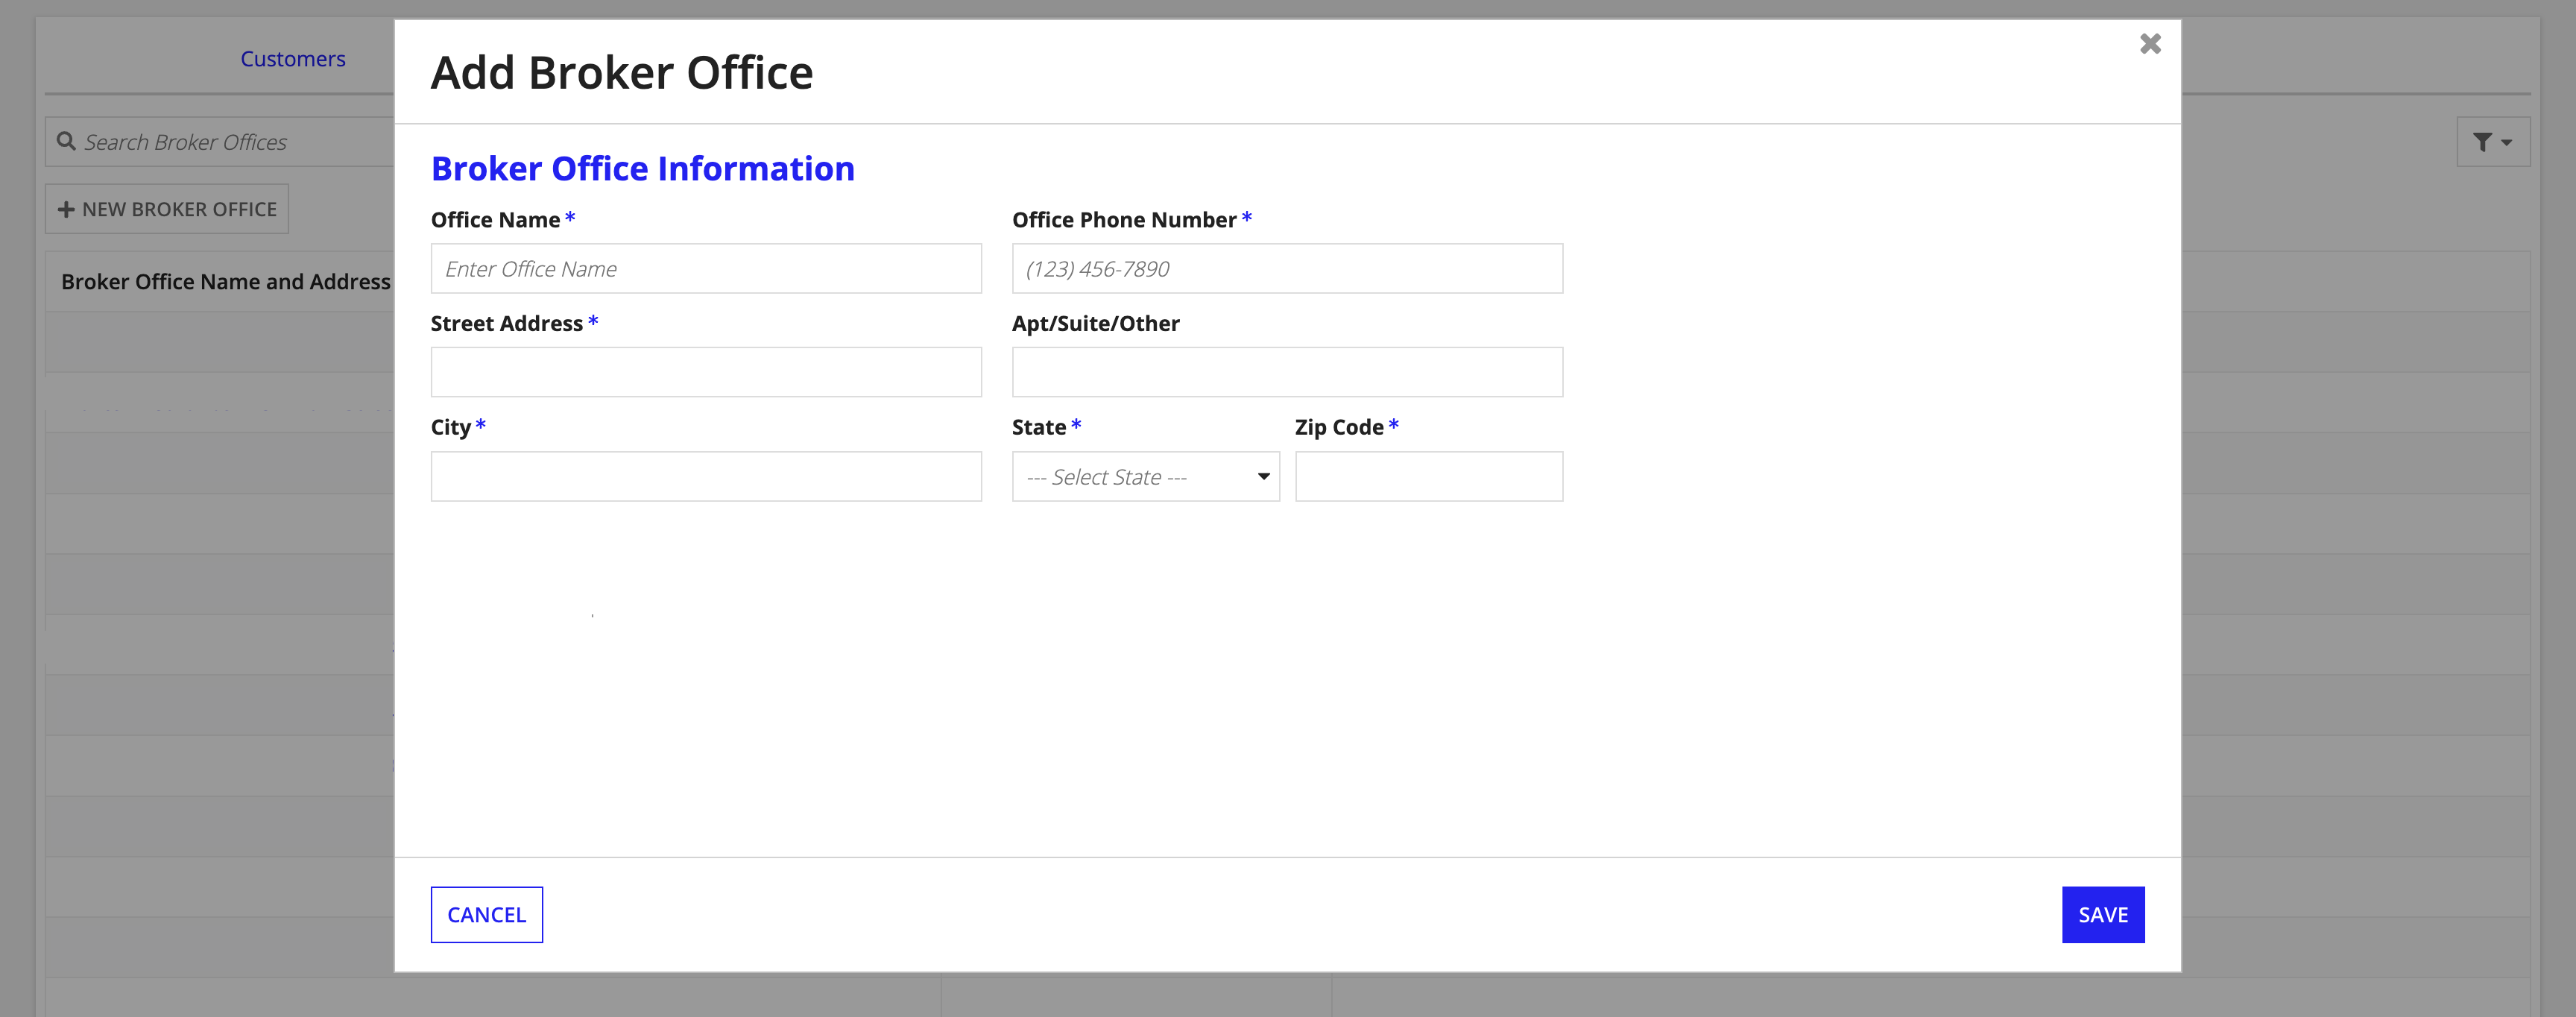Click the Broker Office Name and Address column header
This screenshot has width=2576, height=1017.
pos(228,280)
